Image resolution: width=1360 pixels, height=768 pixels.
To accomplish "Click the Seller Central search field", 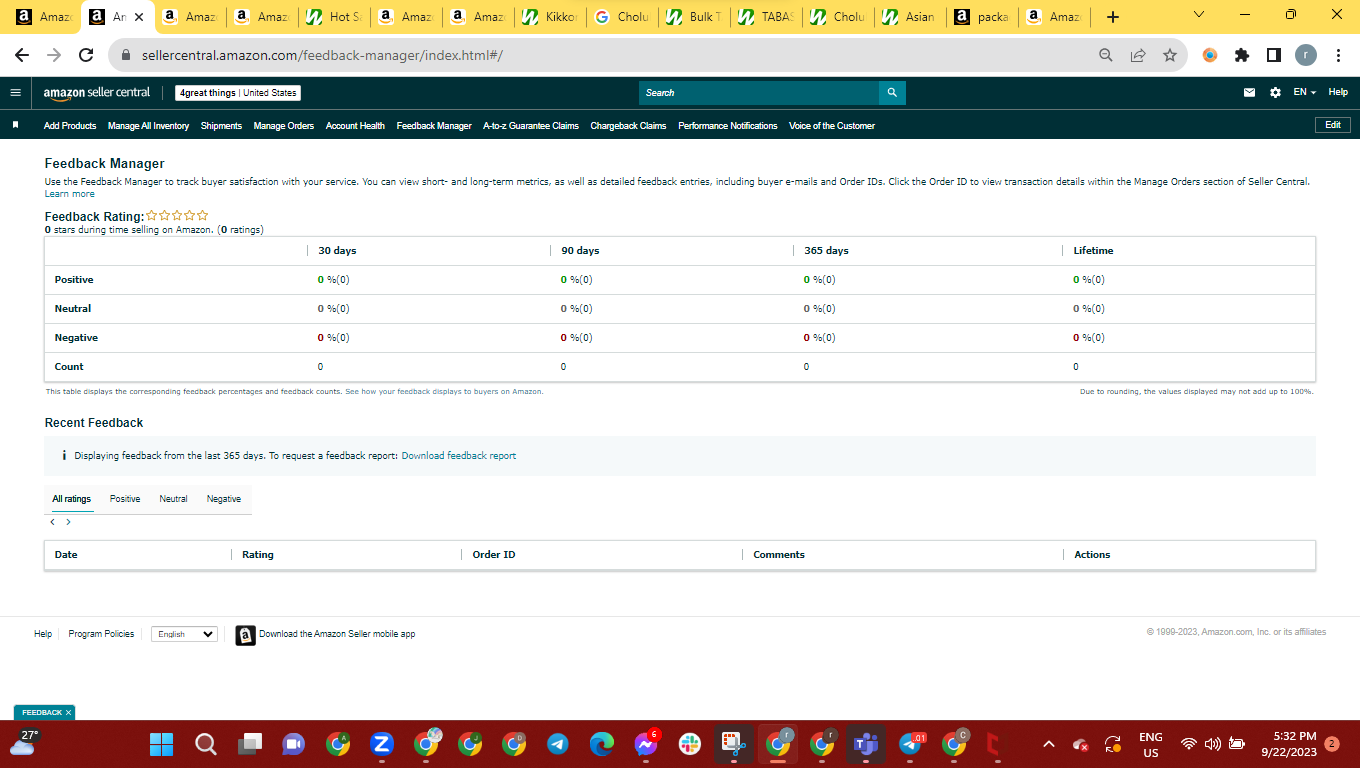I will (x=759, y=93).
